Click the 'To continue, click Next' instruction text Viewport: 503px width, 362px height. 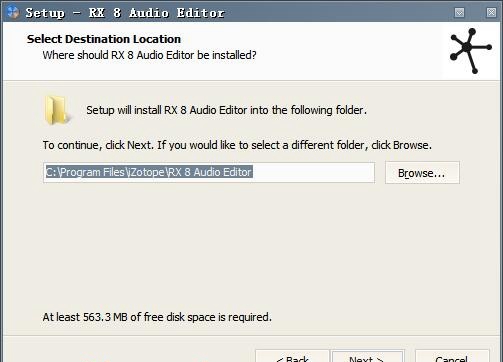pos(237,145)
